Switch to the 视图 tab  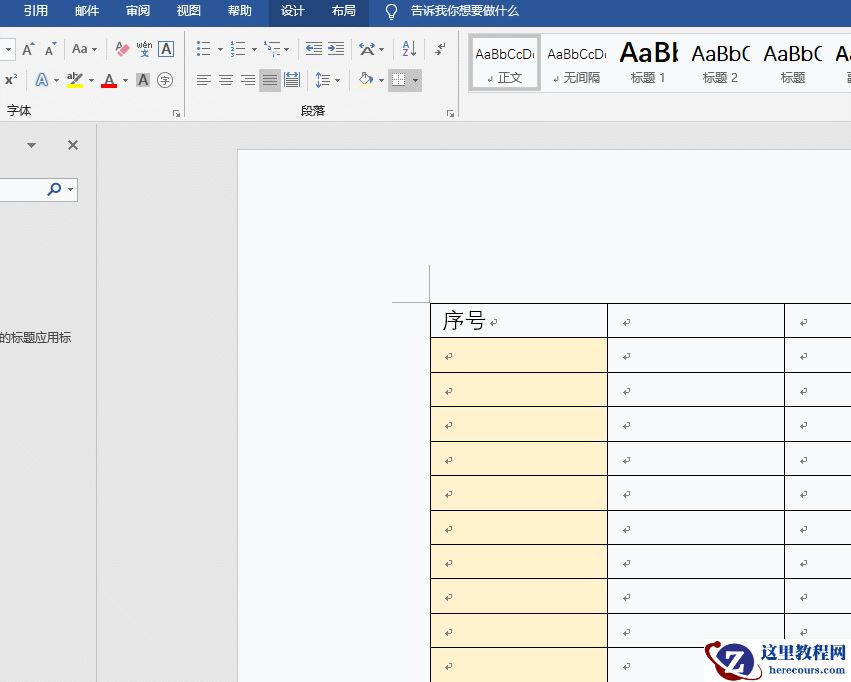[188, 11]
